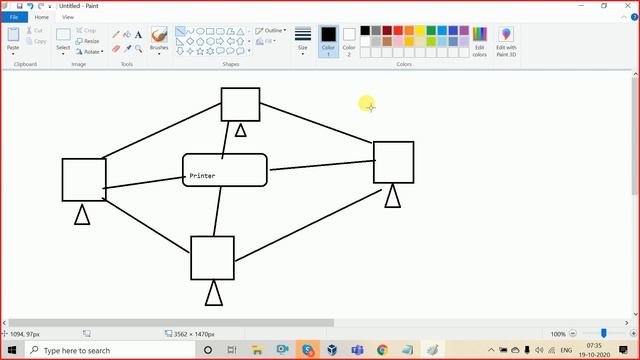Select the Rectangle shape
Screen dimensions: 640x360
[210, 31]
